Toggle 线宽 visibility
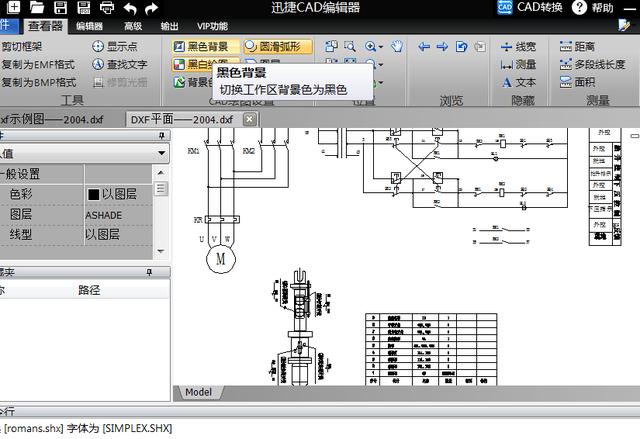Viewport: 640px width, 439px height. pyautogui.click(x=518, y=47)
